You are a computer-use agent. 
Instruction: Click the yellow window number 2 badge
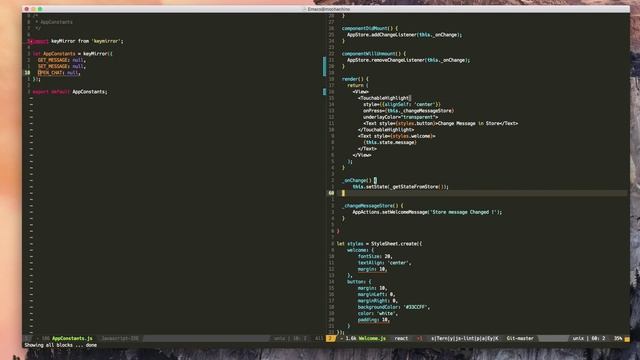[330, 338]
